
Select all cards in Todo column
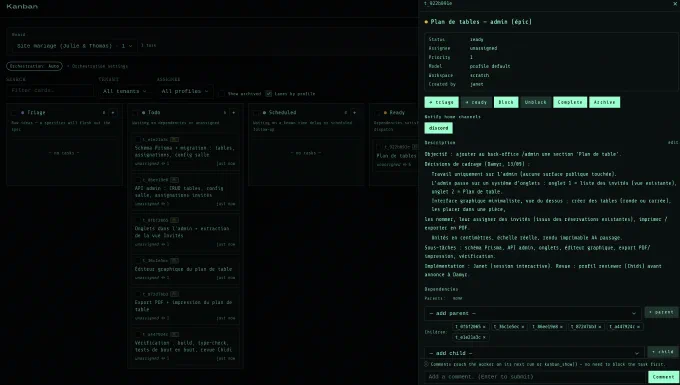(x=135, y=113)
